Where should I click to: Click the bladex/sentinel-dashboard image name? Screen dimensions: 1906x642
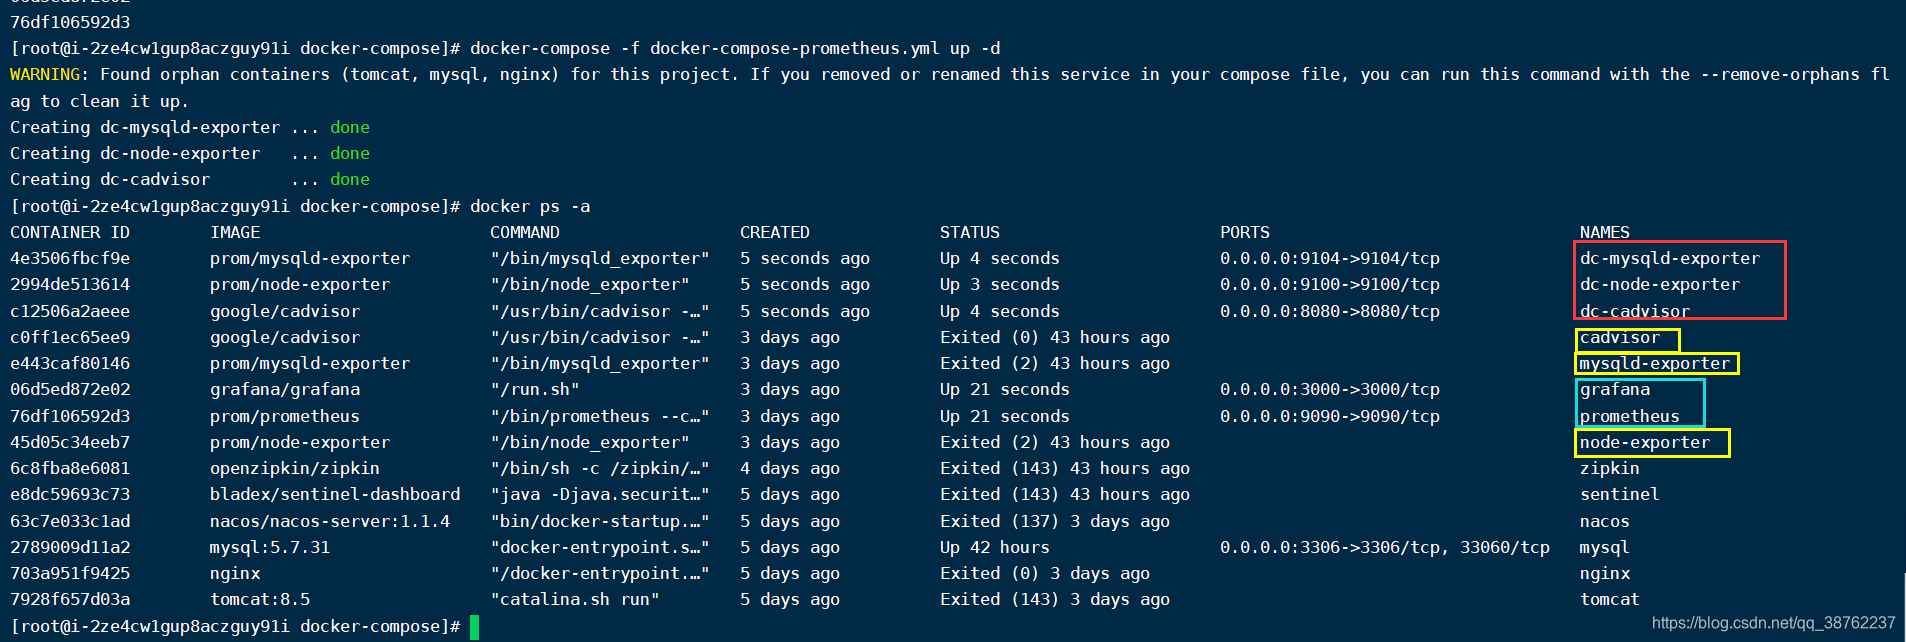click(335, 494)
